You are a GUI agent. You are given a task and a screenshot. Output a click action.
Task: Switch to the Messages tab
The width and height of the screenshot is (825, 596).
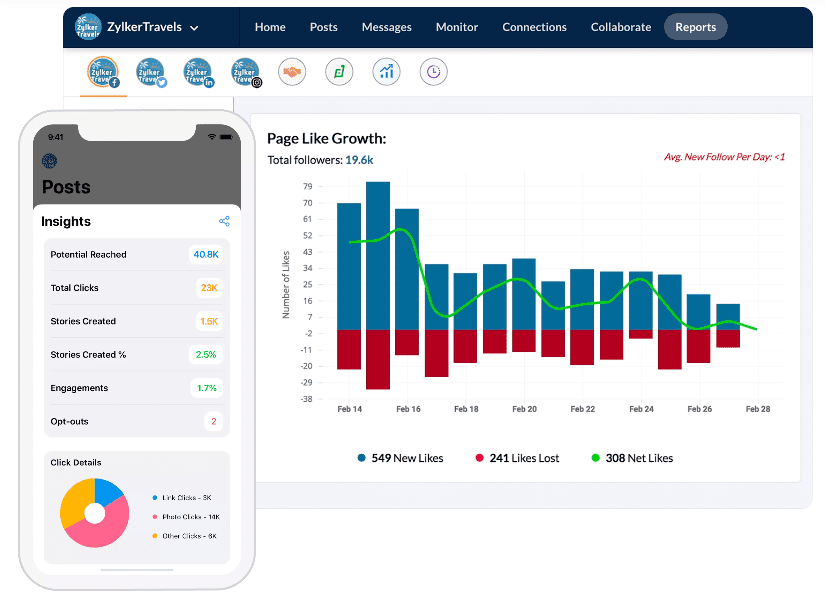pyautogui.click(x=387, y=27)
